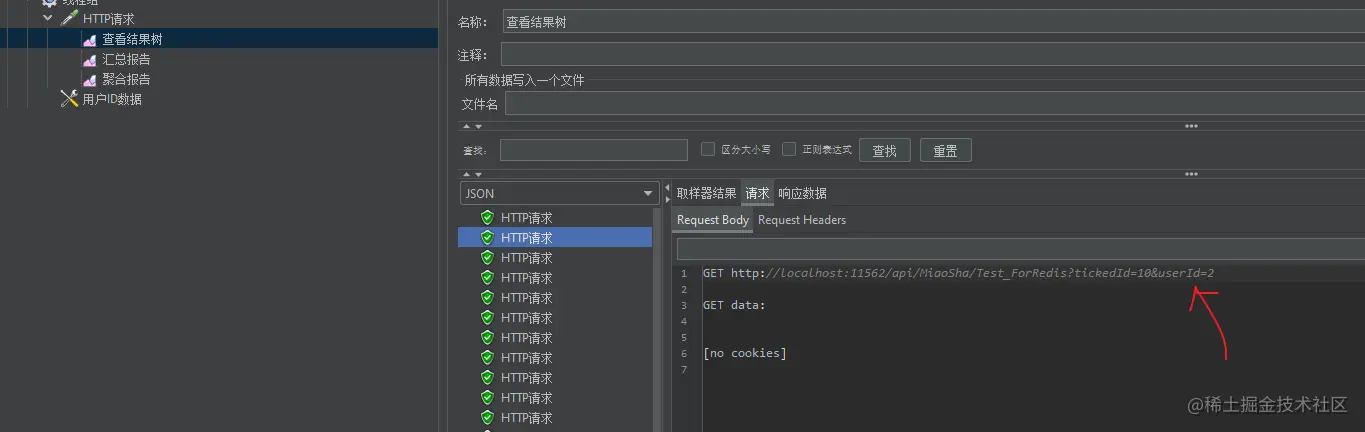The width and height of the screenshot is (1365, 432).
Task: Open the Request Body tab
Action: coord(713,220)
